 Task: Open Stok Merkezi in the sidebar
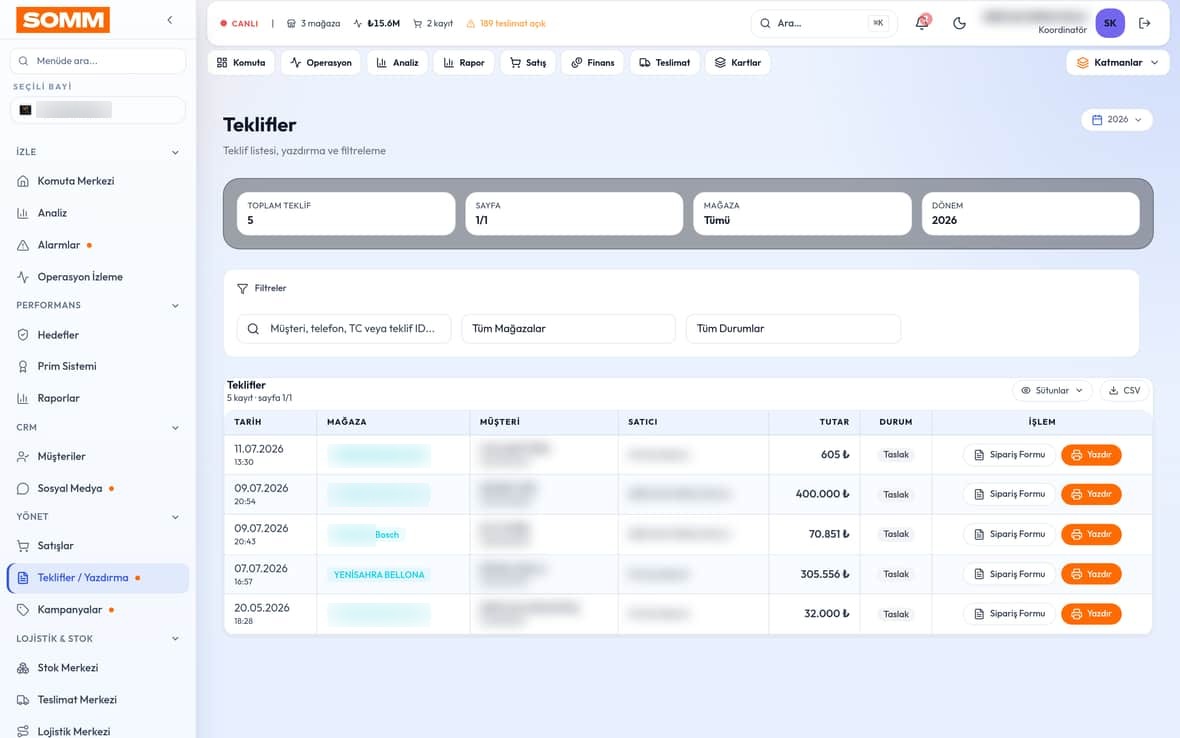(x=68, y=668)
